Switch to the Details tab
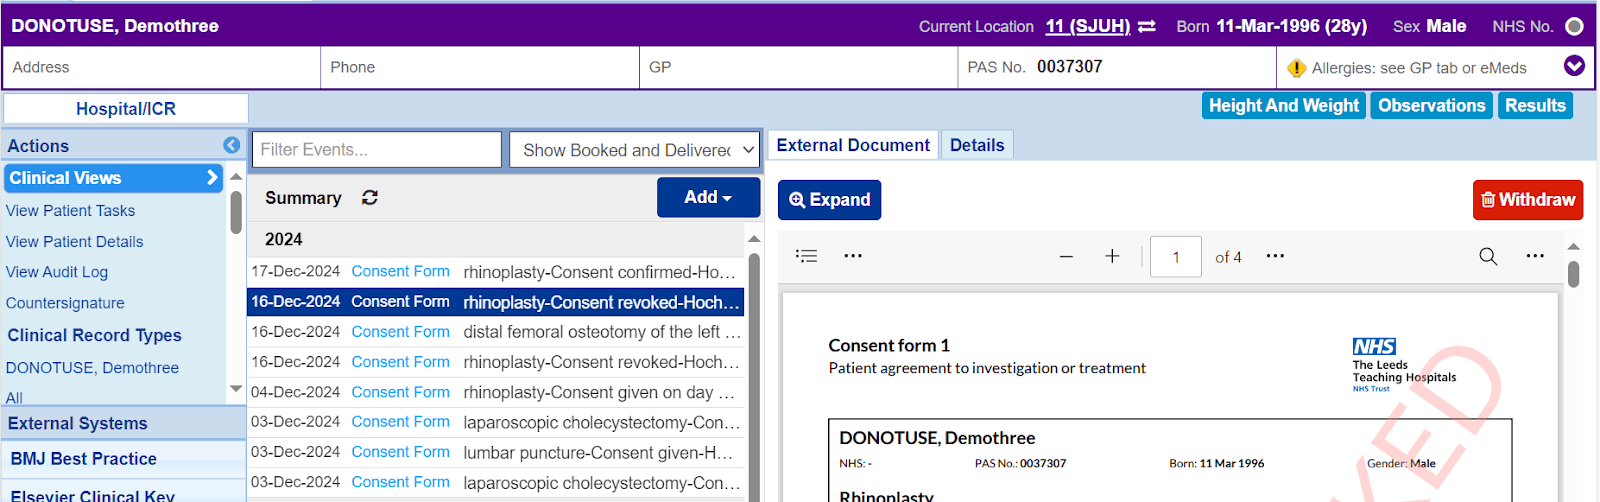This screenshot has height=502, width=1600. 977,145
